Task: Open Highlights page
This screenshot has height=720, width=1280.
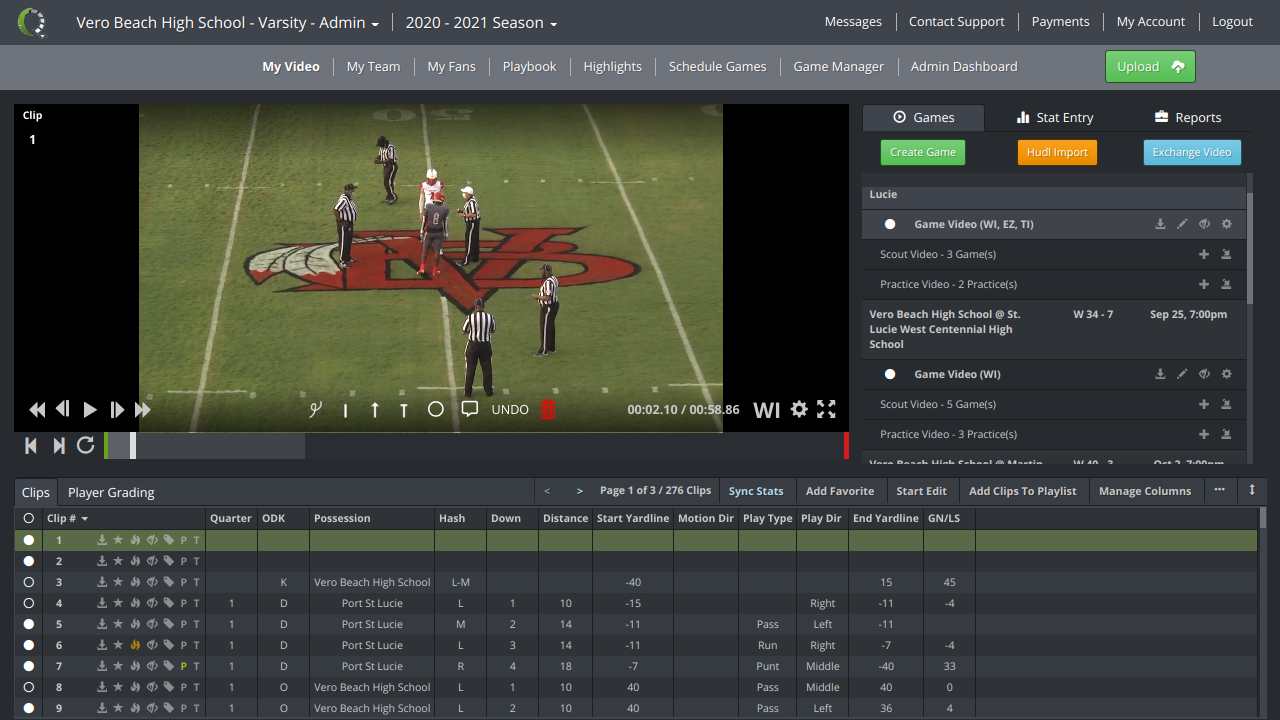Action: pyautogui.click(x=612, y=66)
